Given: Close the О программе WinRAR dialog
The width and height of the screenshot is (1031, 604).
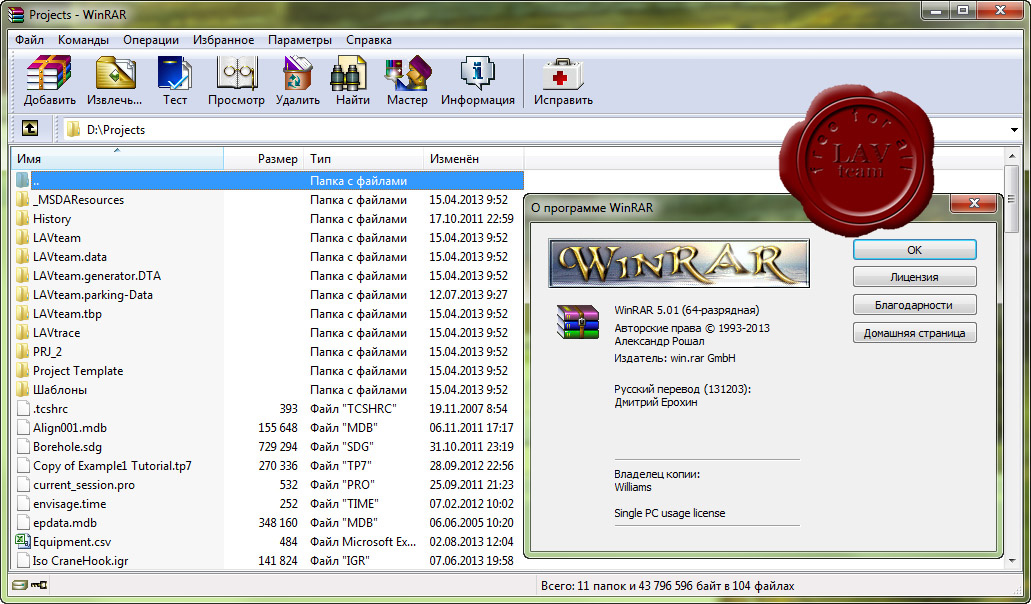Looking at the screenshot, I should (x=974, y=203).
